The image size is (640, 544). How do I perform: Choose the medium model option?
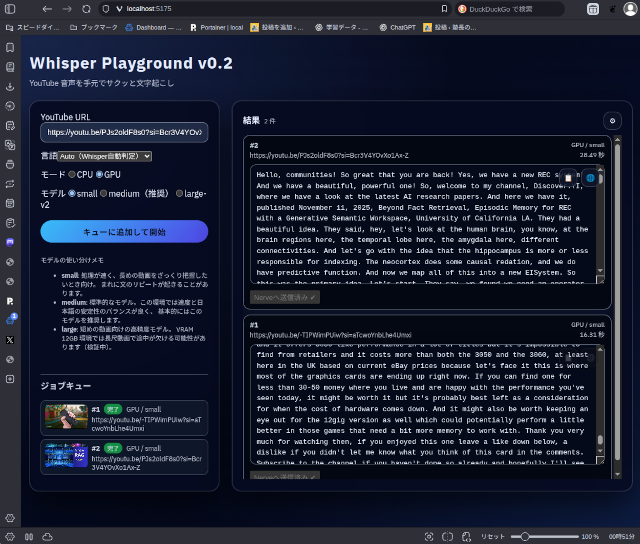(104, 193)
